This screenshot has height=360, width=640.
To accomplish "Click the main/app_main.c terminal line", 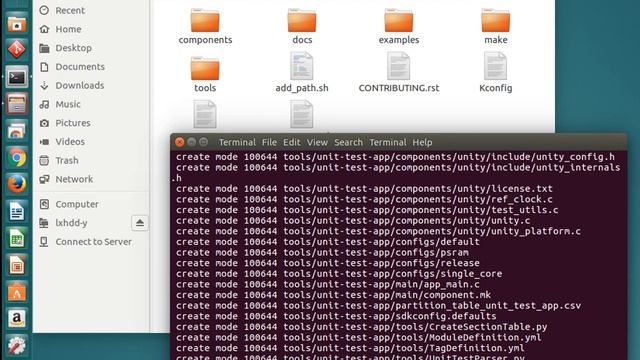I will [x=328, y=284].
